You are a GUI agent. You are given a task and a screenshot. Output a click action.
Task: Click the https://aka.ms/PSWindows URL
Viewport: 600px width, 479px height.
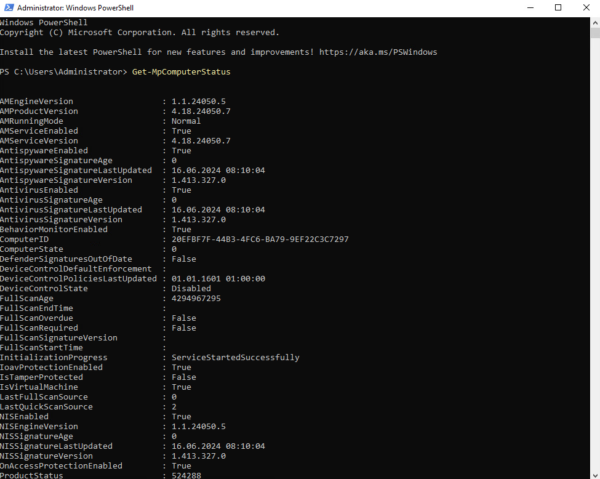[378, 52]
